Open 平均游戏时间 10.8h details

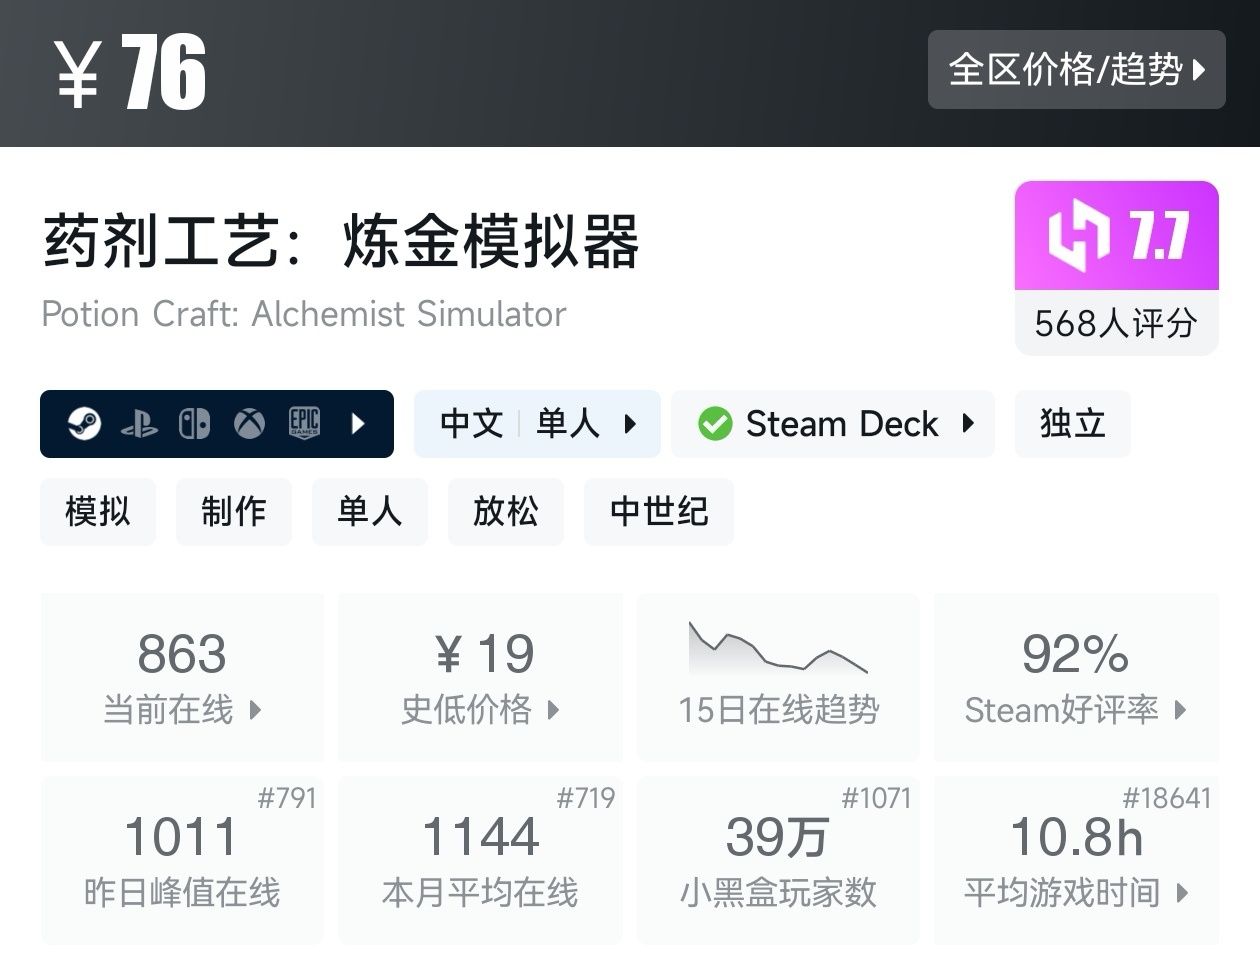[x=1076, y=860]
